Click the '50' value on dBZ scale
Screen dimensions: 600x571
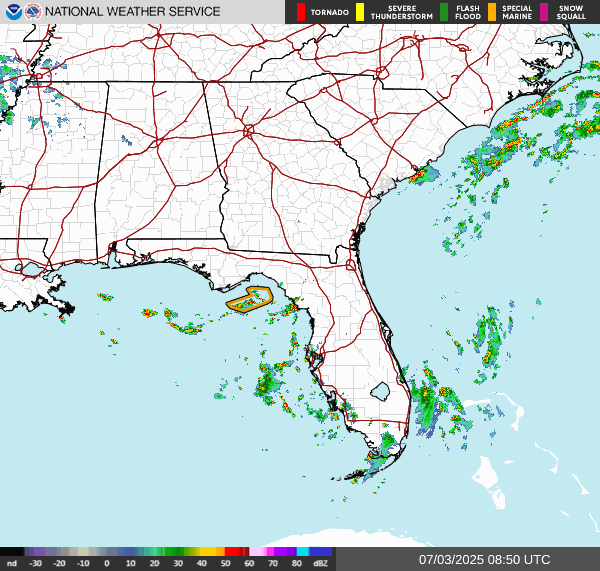click(x=225, y=563)
